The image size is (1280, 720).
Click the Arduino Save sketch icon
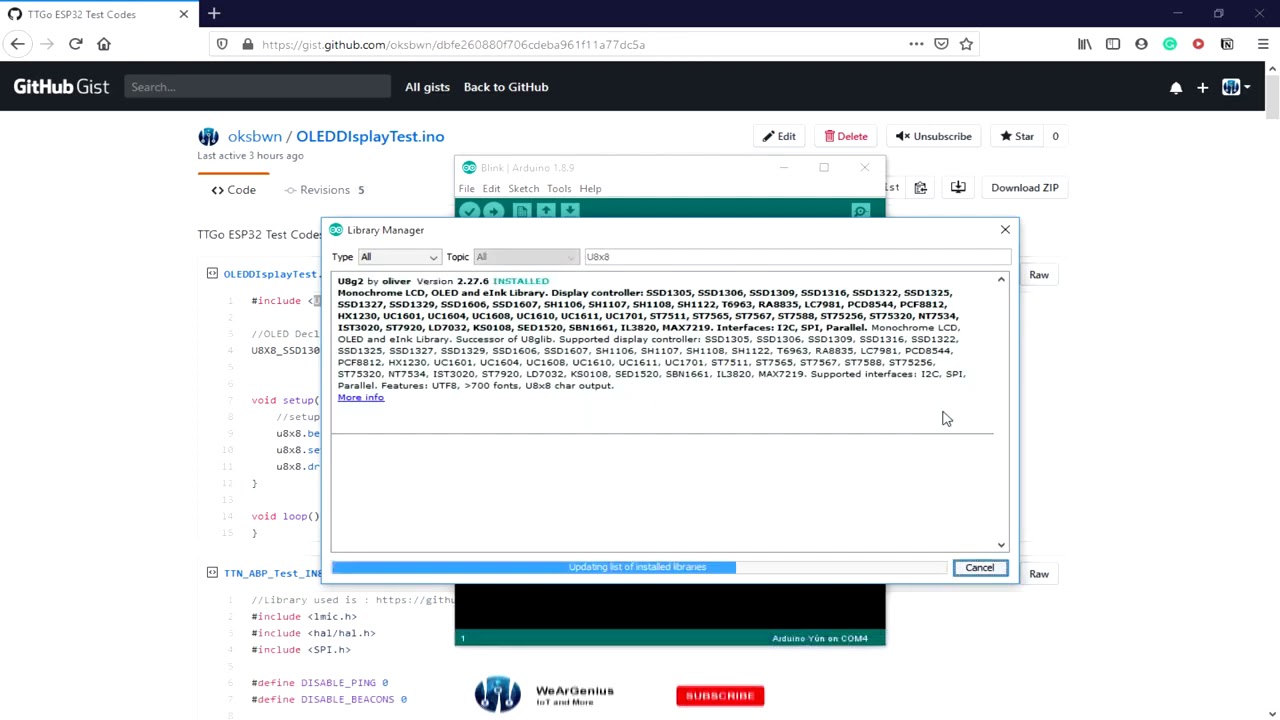pyautogui.click(x=570, y=211)
